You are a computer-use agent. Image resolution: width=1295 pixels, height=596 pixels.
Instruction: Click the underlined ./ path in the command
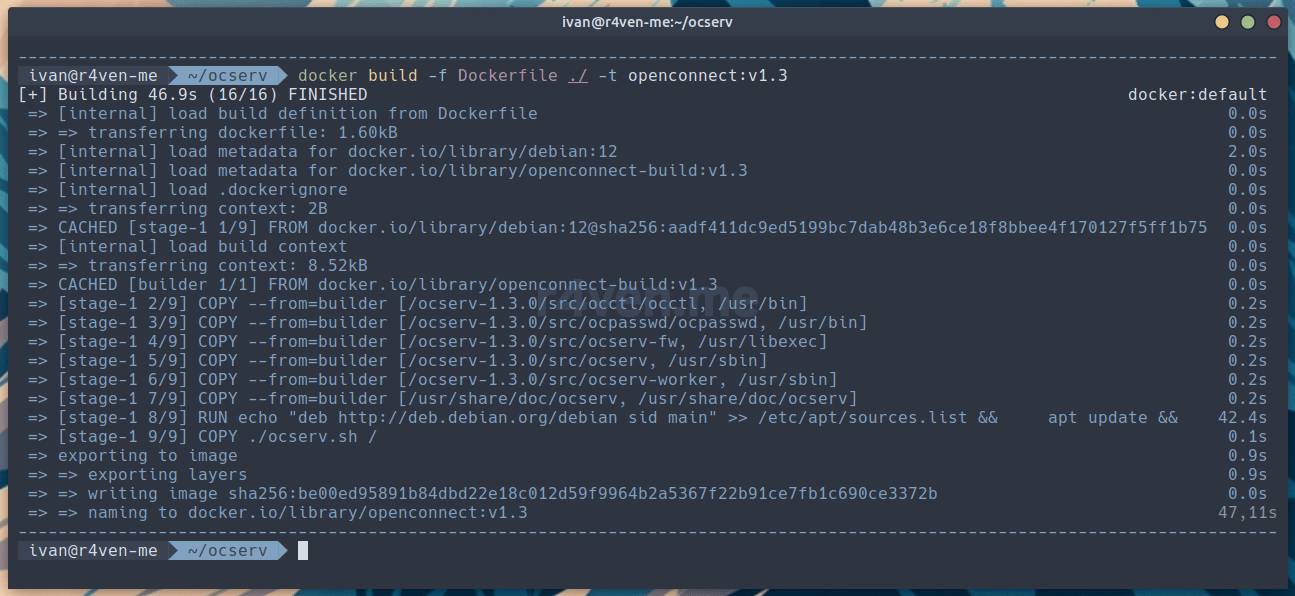[x=577, y=76]
